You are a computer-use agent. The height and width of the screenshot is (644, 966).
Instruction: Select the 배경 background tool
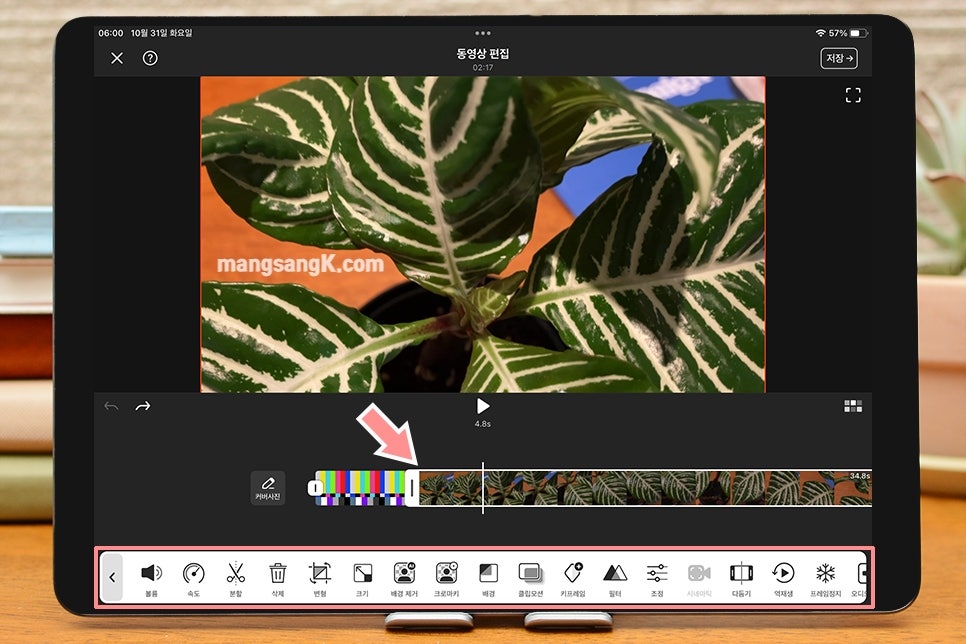(489, 579)
